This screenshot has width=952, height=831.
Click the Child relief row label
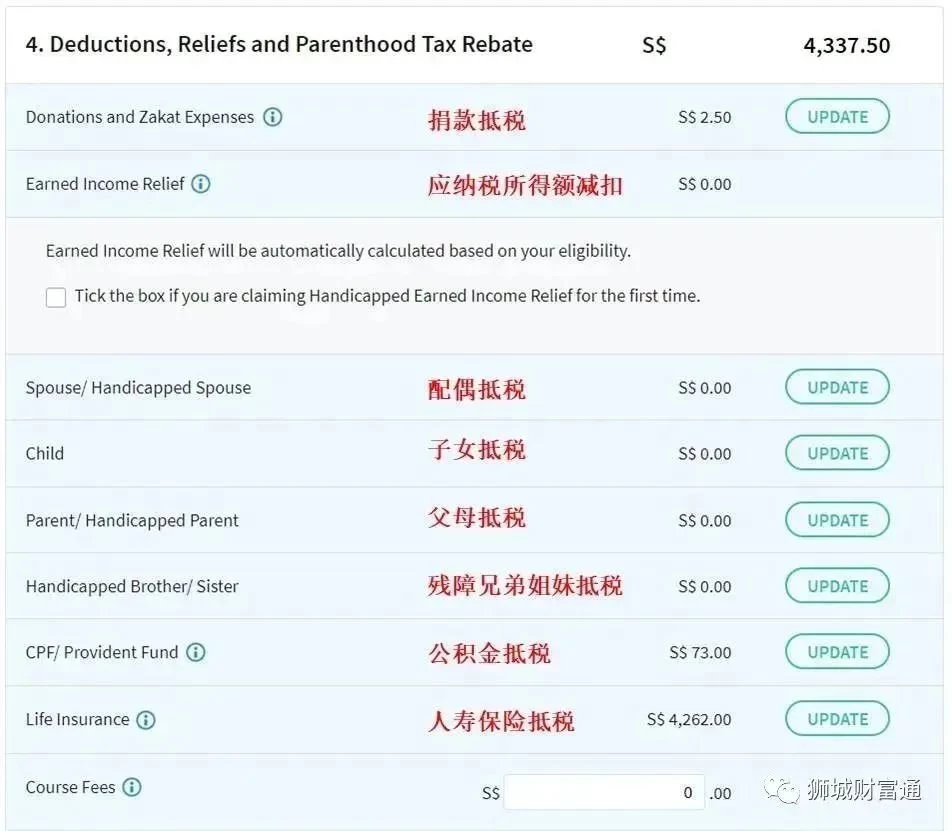click(44, 453)
